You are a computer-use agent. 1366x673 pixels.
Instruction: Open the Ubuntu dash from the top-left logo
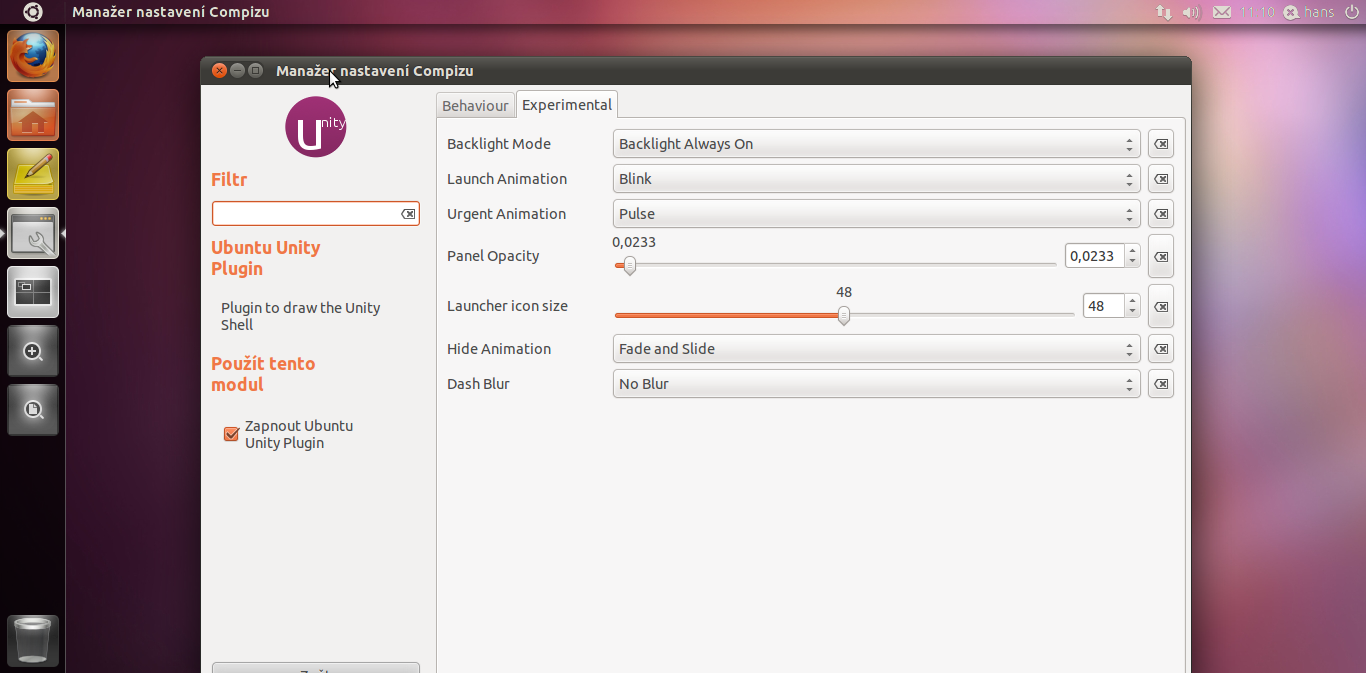pos(33,12)
